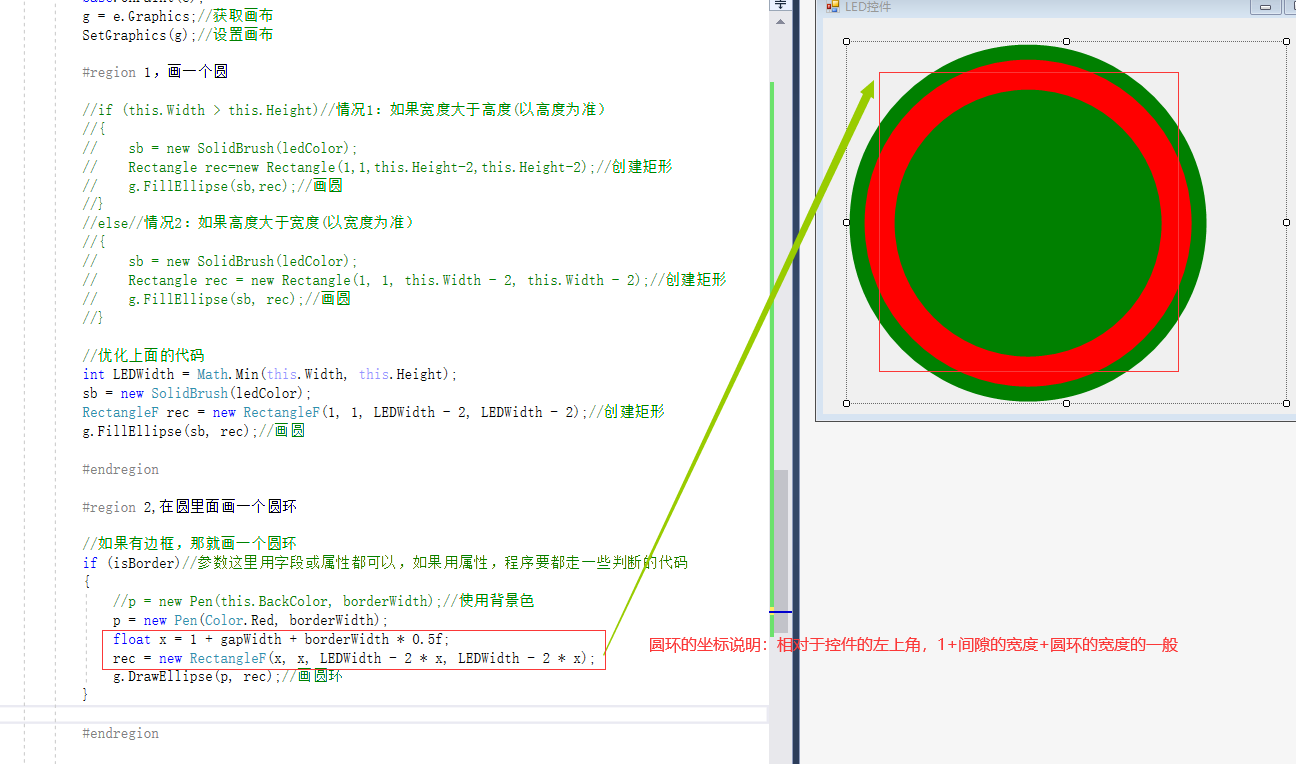The height and width of the screenshot is (764, 1296).
Task: Click the "//else//情况2" comment line
Action: pyautogui.click(x=249, y=223)
